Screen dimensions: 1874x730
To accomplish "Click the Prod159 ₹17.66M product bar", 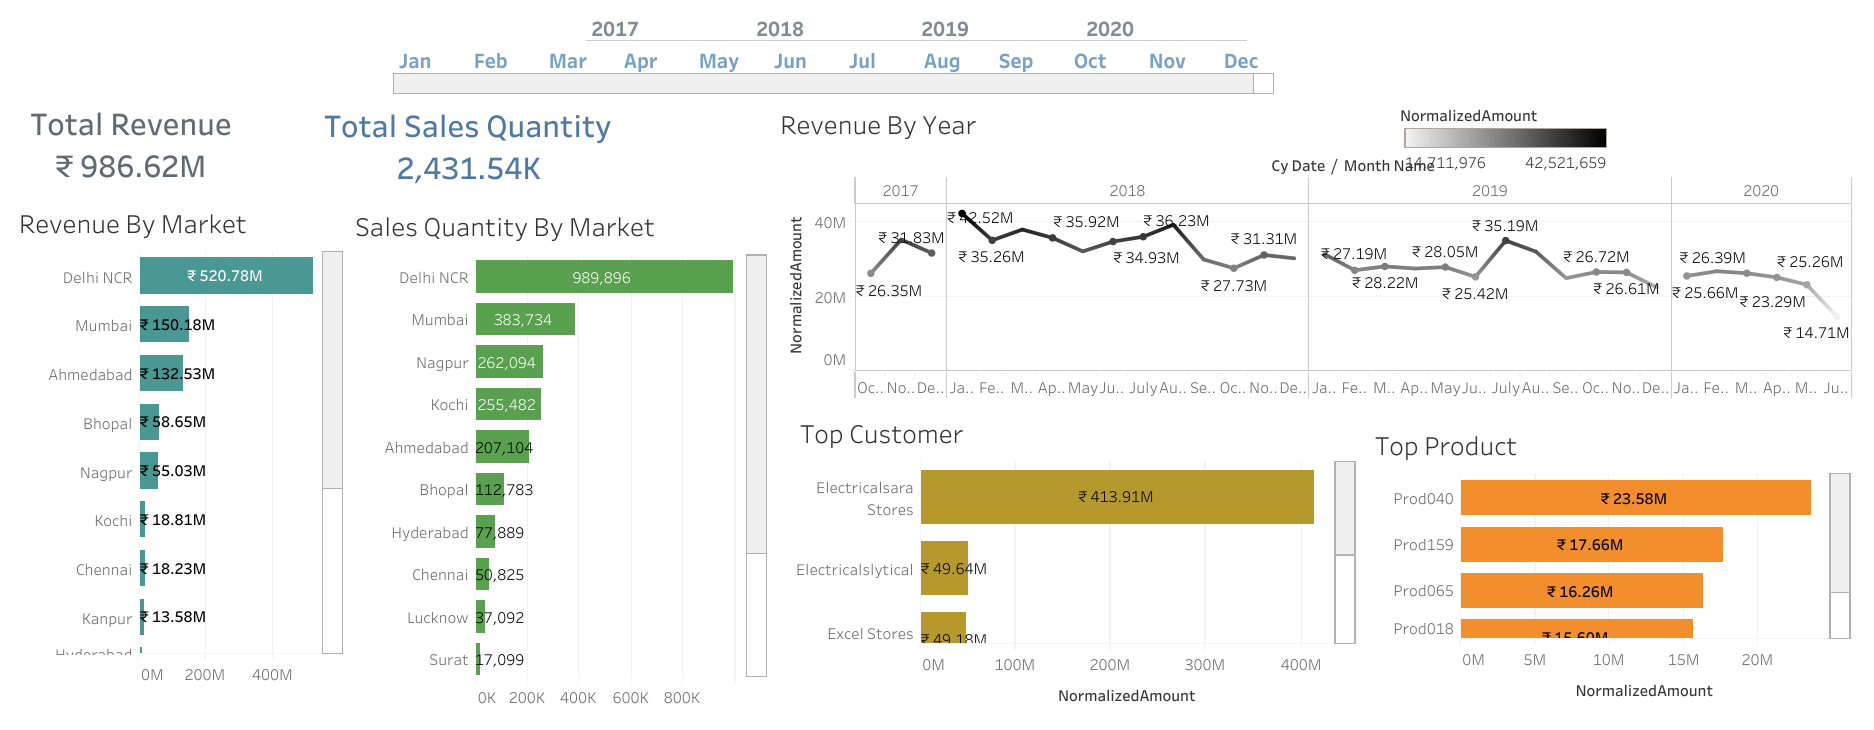I will [1590, 545].
